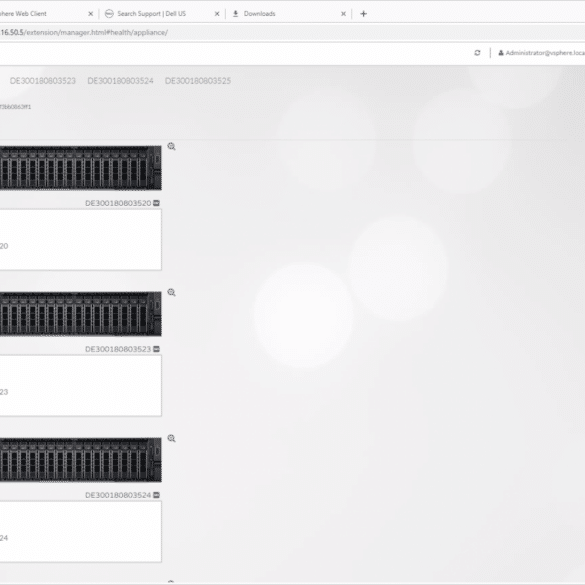Click the DE300180803524 label under the third server
The width and height of the screenshot is (585, 585).
[x=118, y=495]
